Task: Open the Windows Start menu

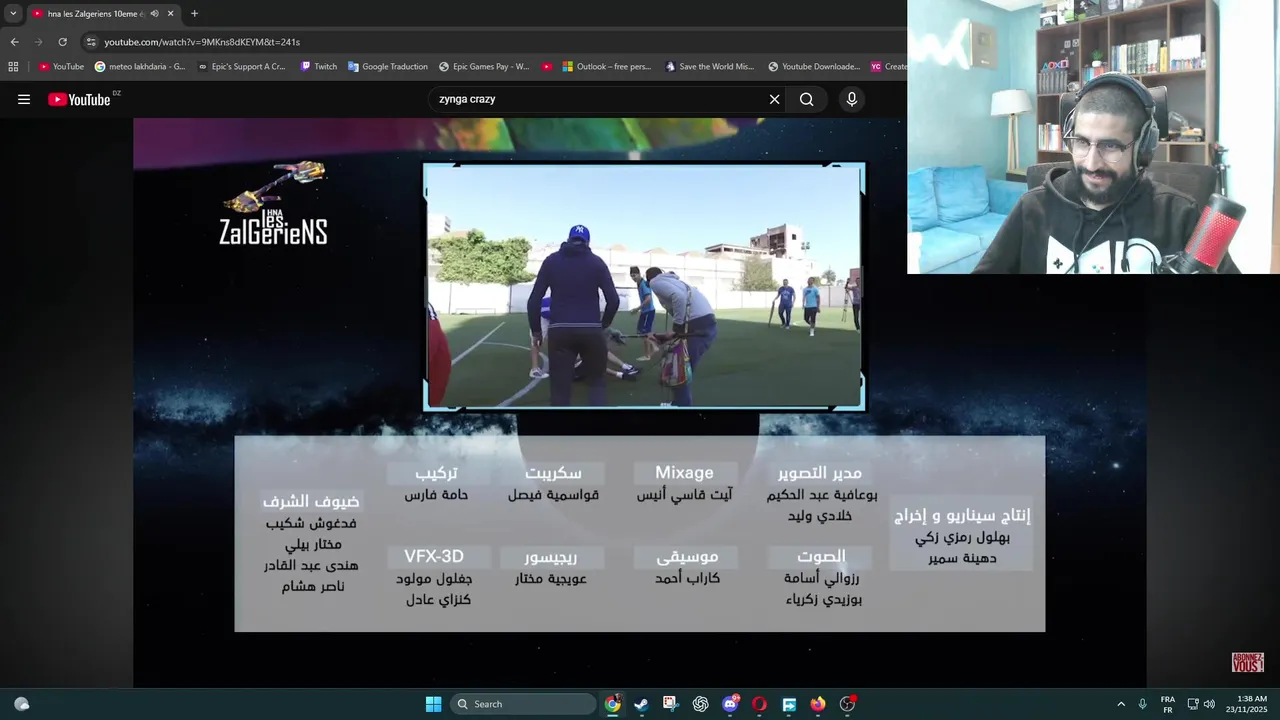Action: click(434, 704)
